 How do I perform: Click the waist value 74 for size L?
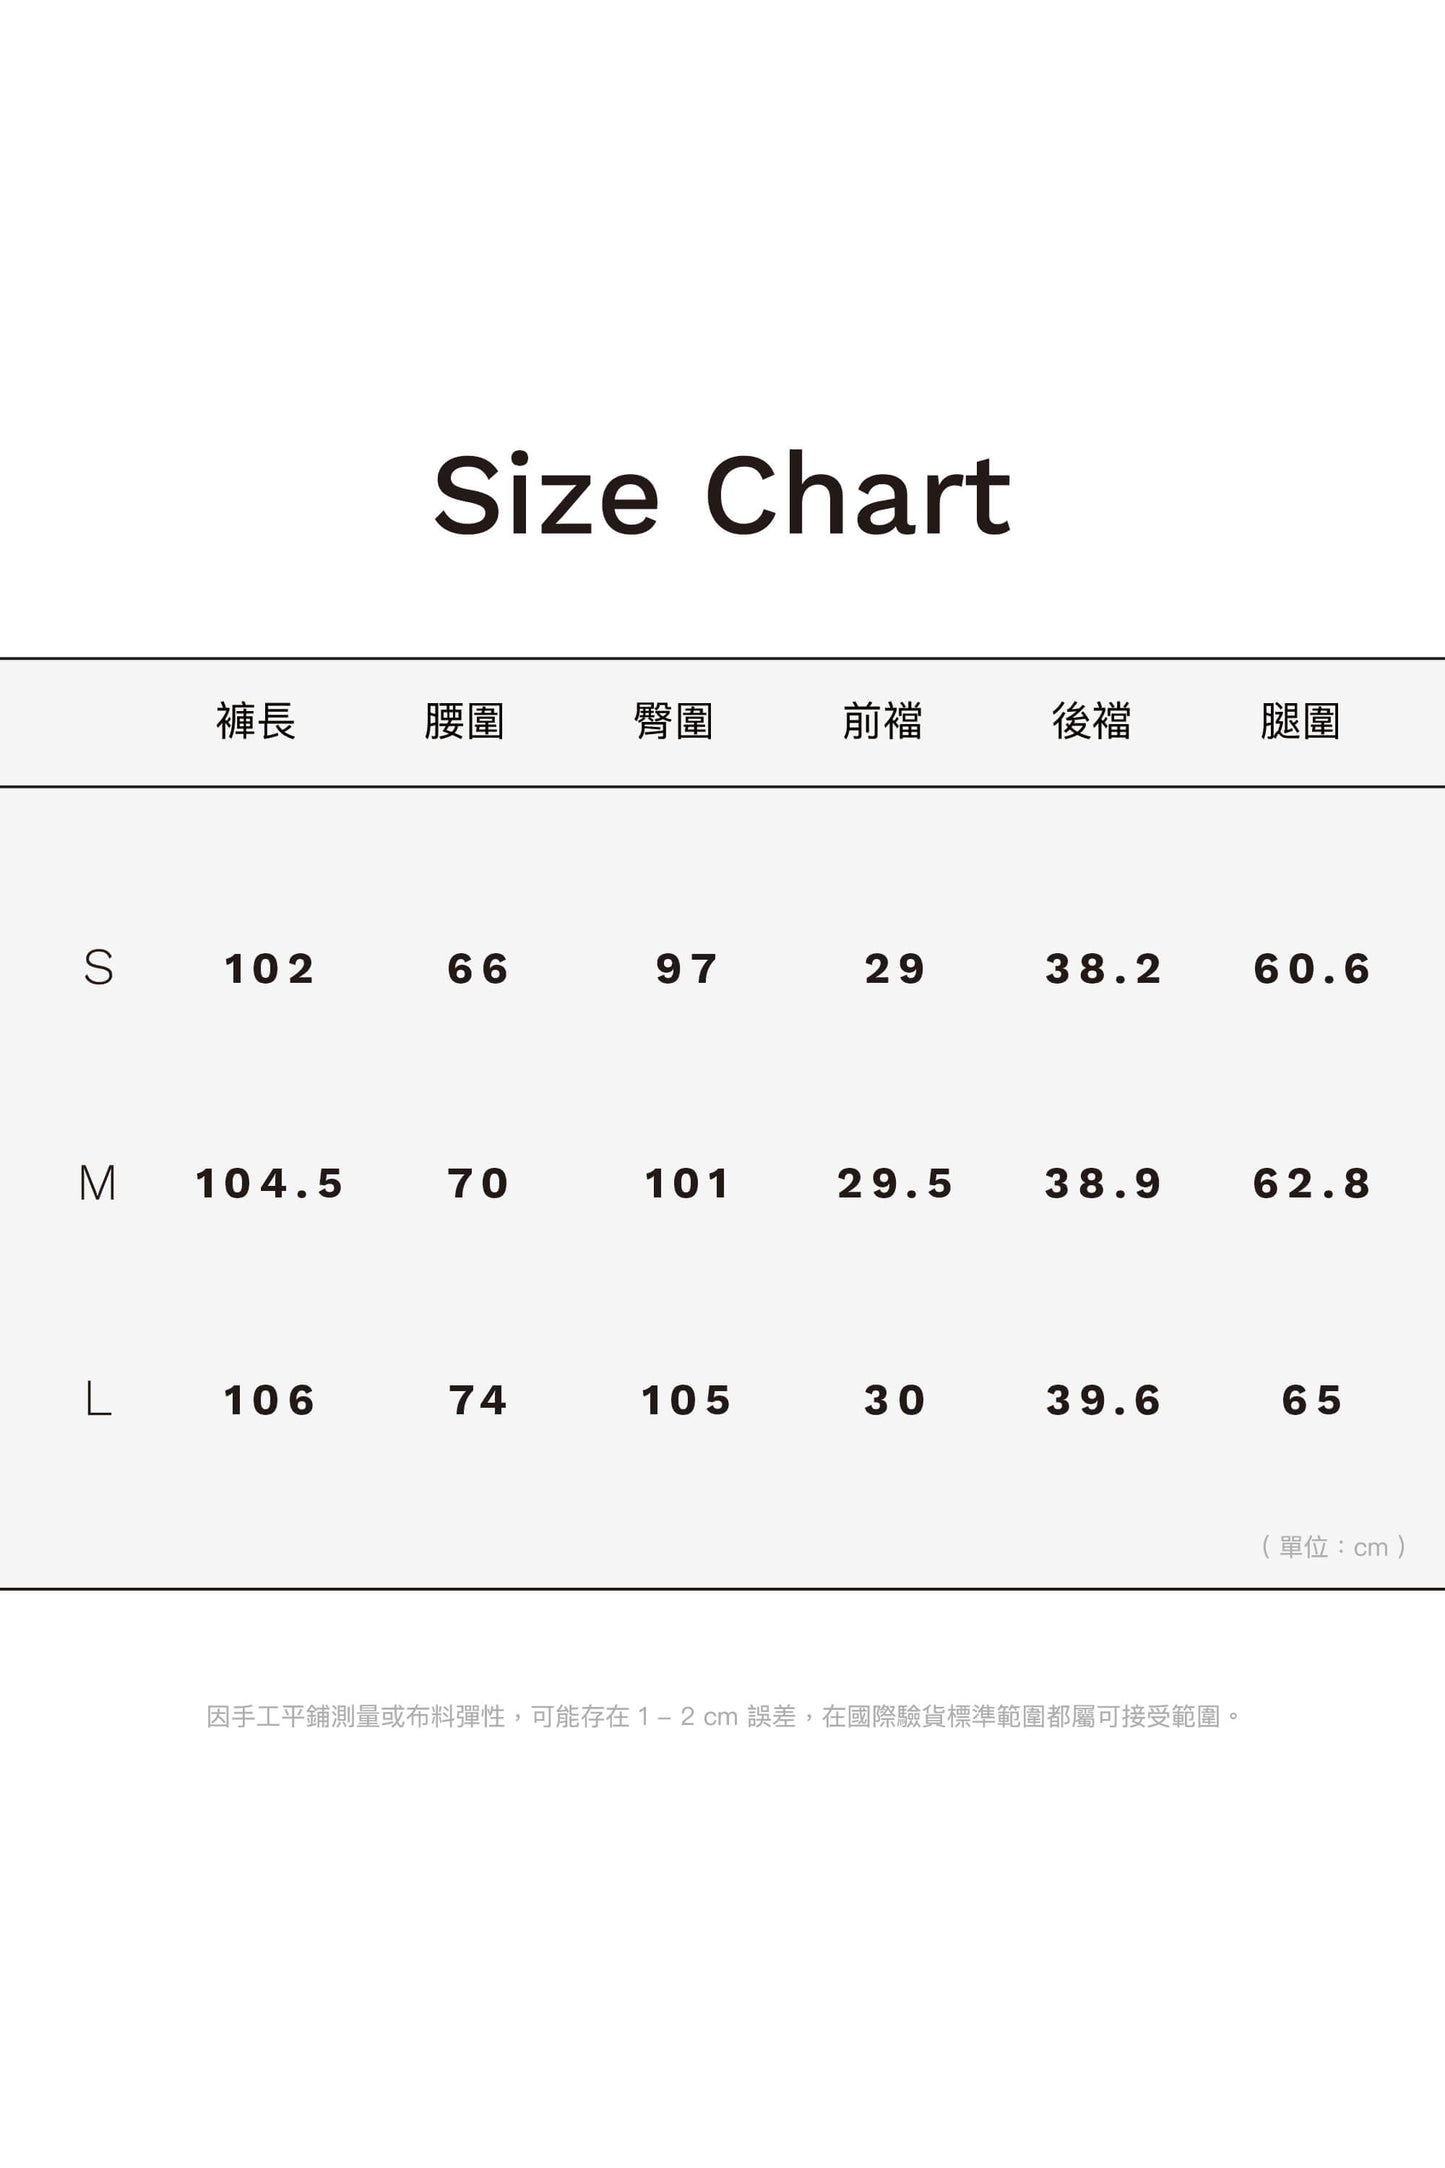tap(478, 1400)
